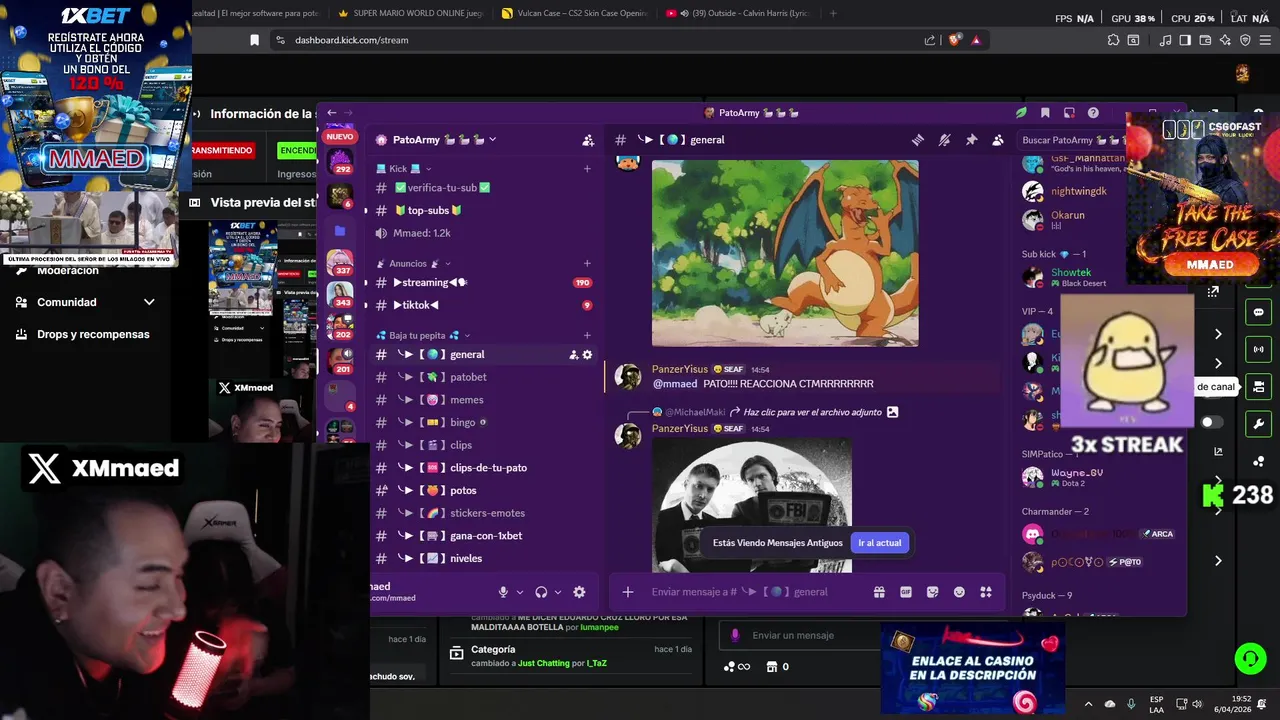Switch to Outside - Calvin Harris tab
Screen dimensions: 1280x720
[x=738, y=13]
